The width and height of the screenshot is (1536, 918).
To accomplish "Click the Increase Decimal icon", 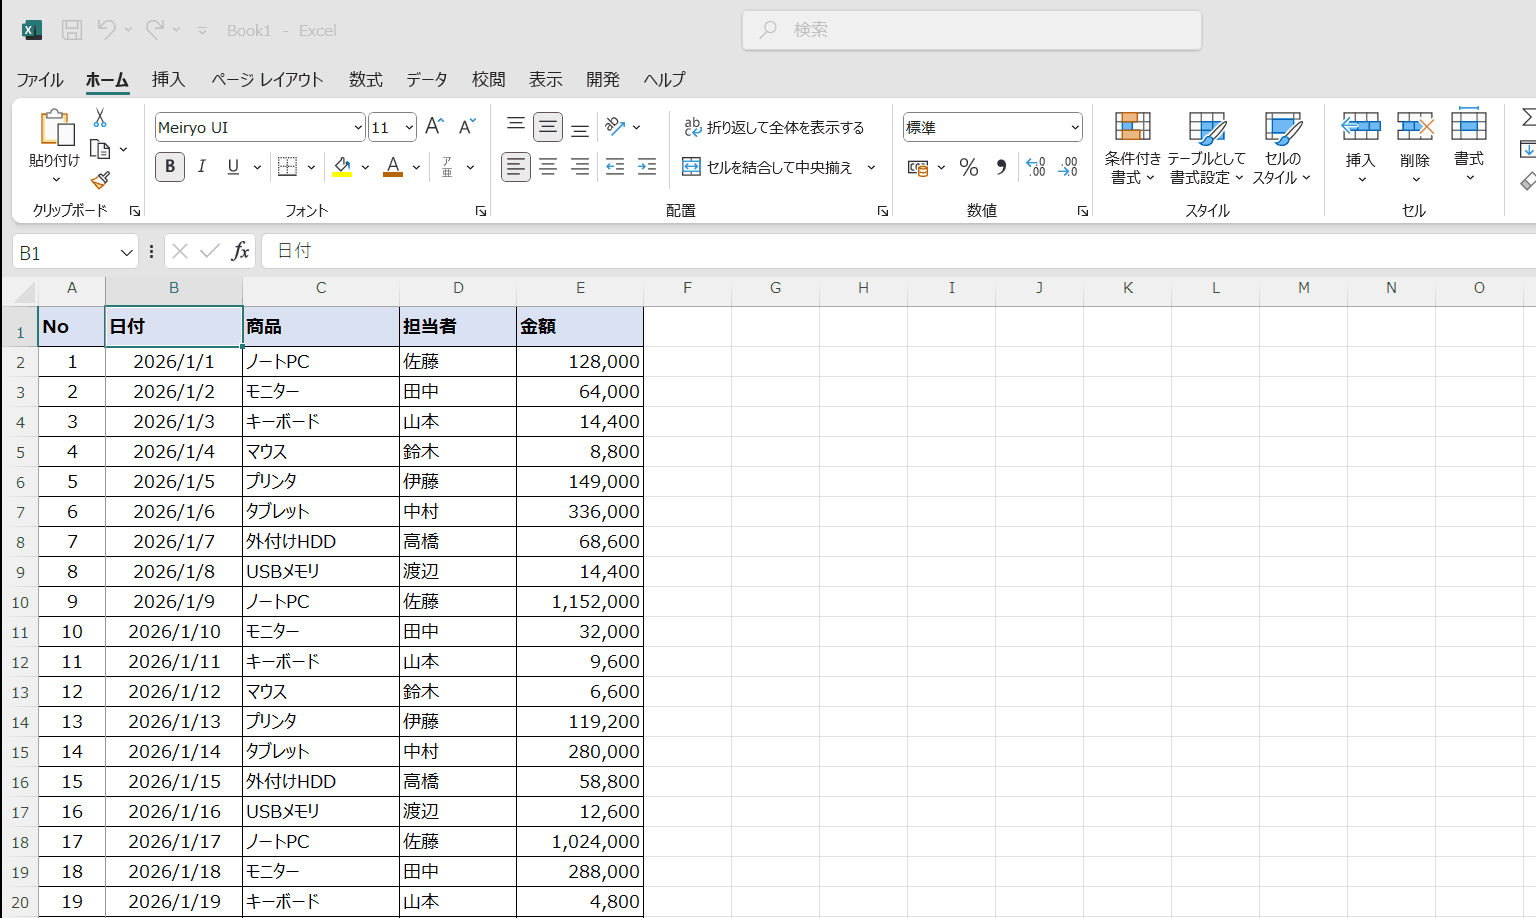I will pos(1036,167).
